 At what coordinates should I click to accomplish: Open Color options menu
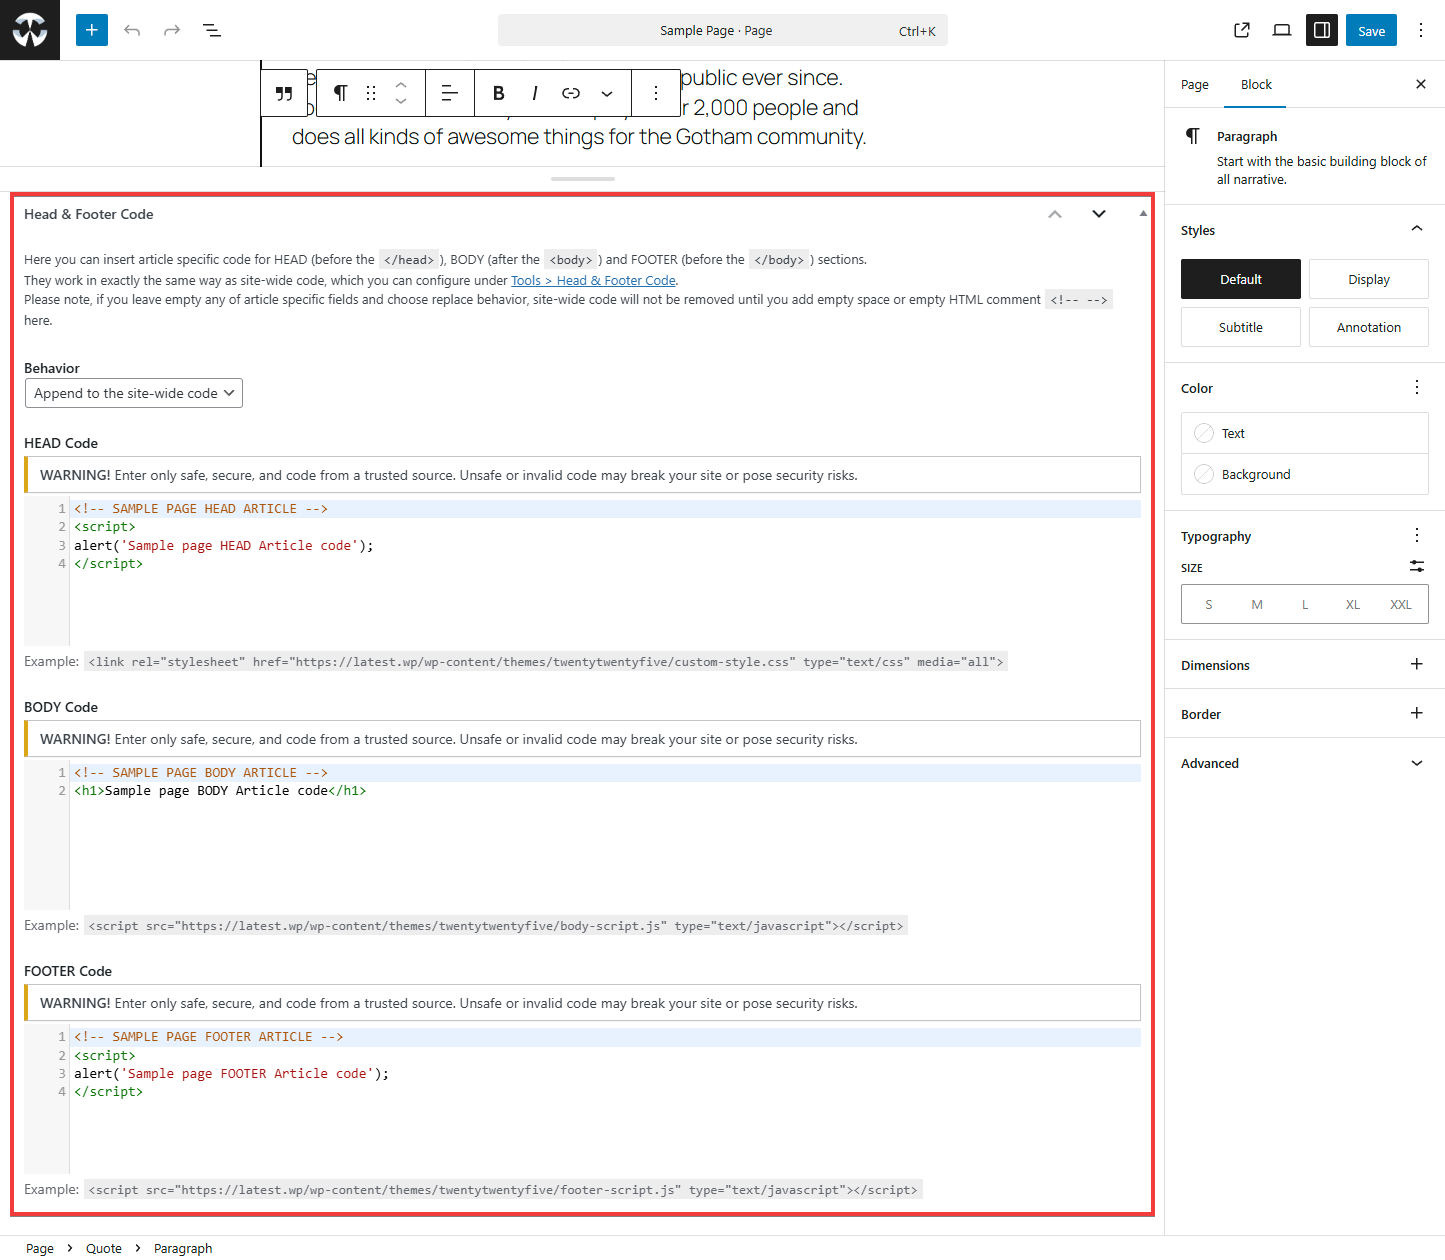coord(1417,387)
